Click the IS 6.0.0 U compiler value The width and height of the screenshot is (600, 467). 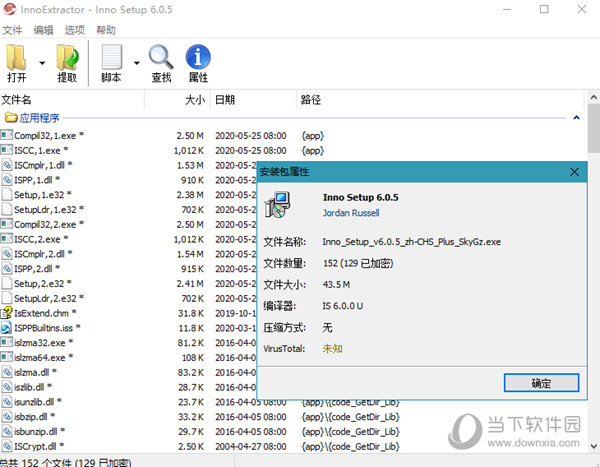(x=343, y=306)
